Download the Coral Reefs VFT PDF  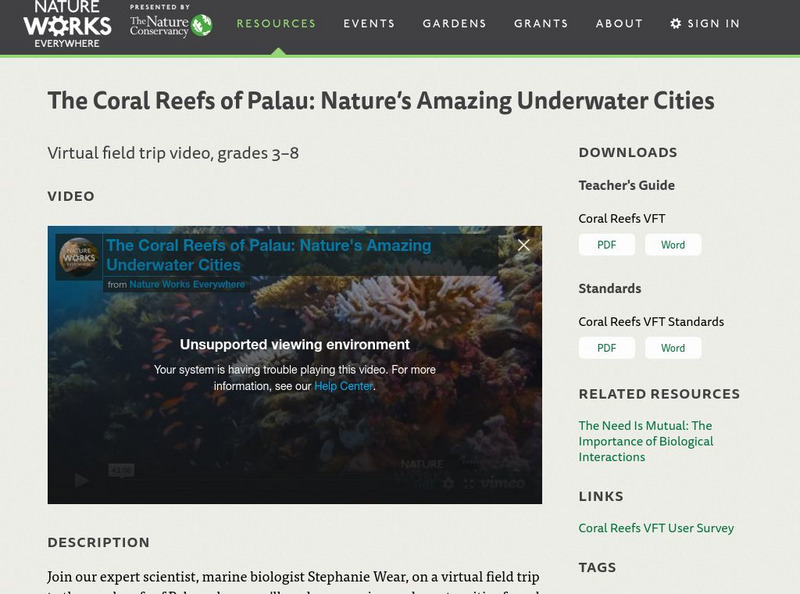point(606,245)
